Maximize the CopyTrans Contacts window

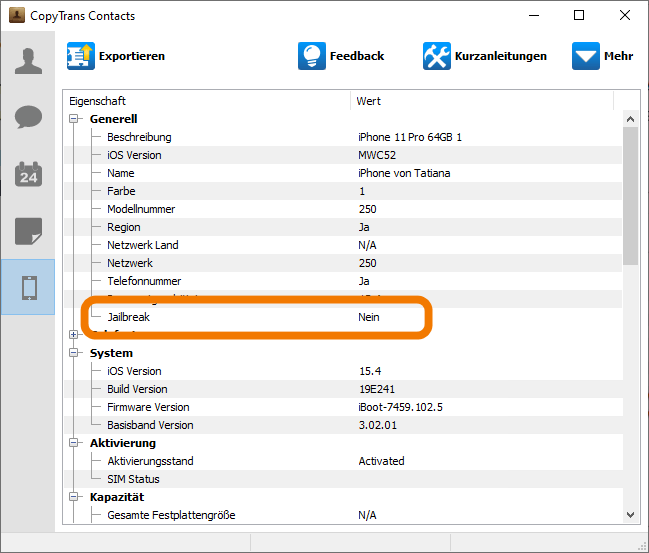click(579, 15)
